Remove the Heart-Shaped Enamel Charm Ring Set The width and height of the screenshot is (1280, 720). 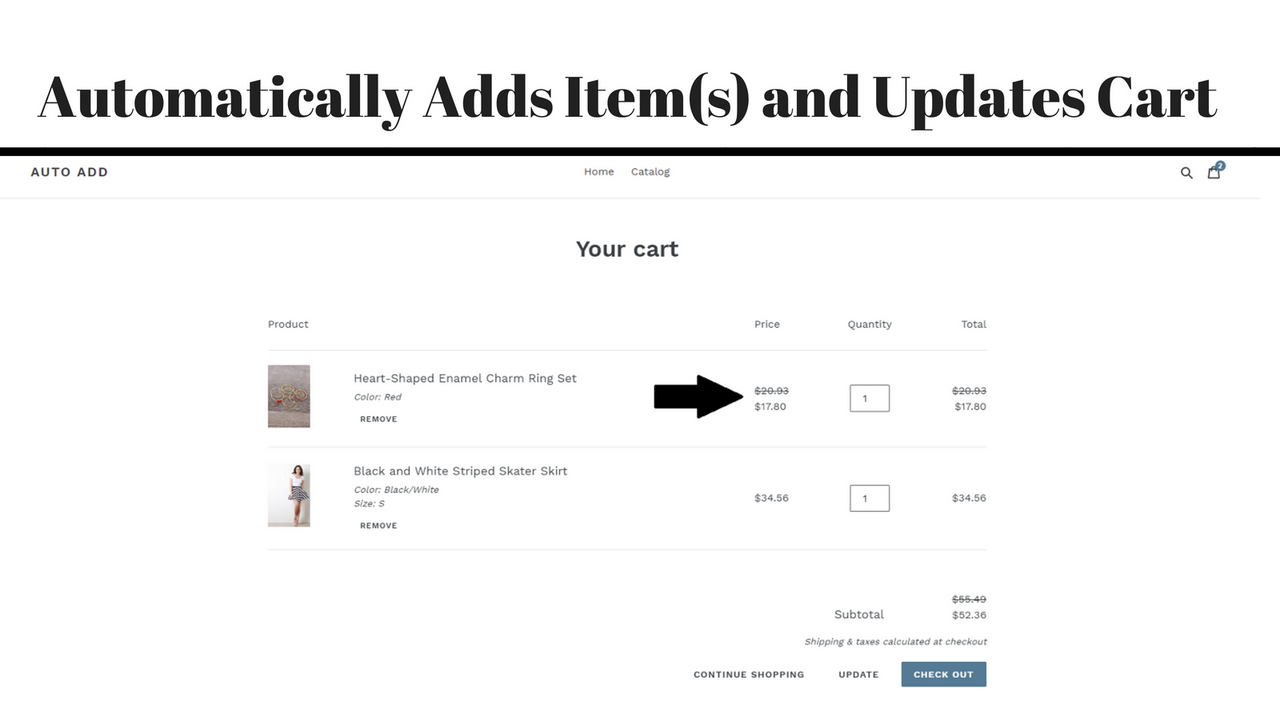(378, 419)
